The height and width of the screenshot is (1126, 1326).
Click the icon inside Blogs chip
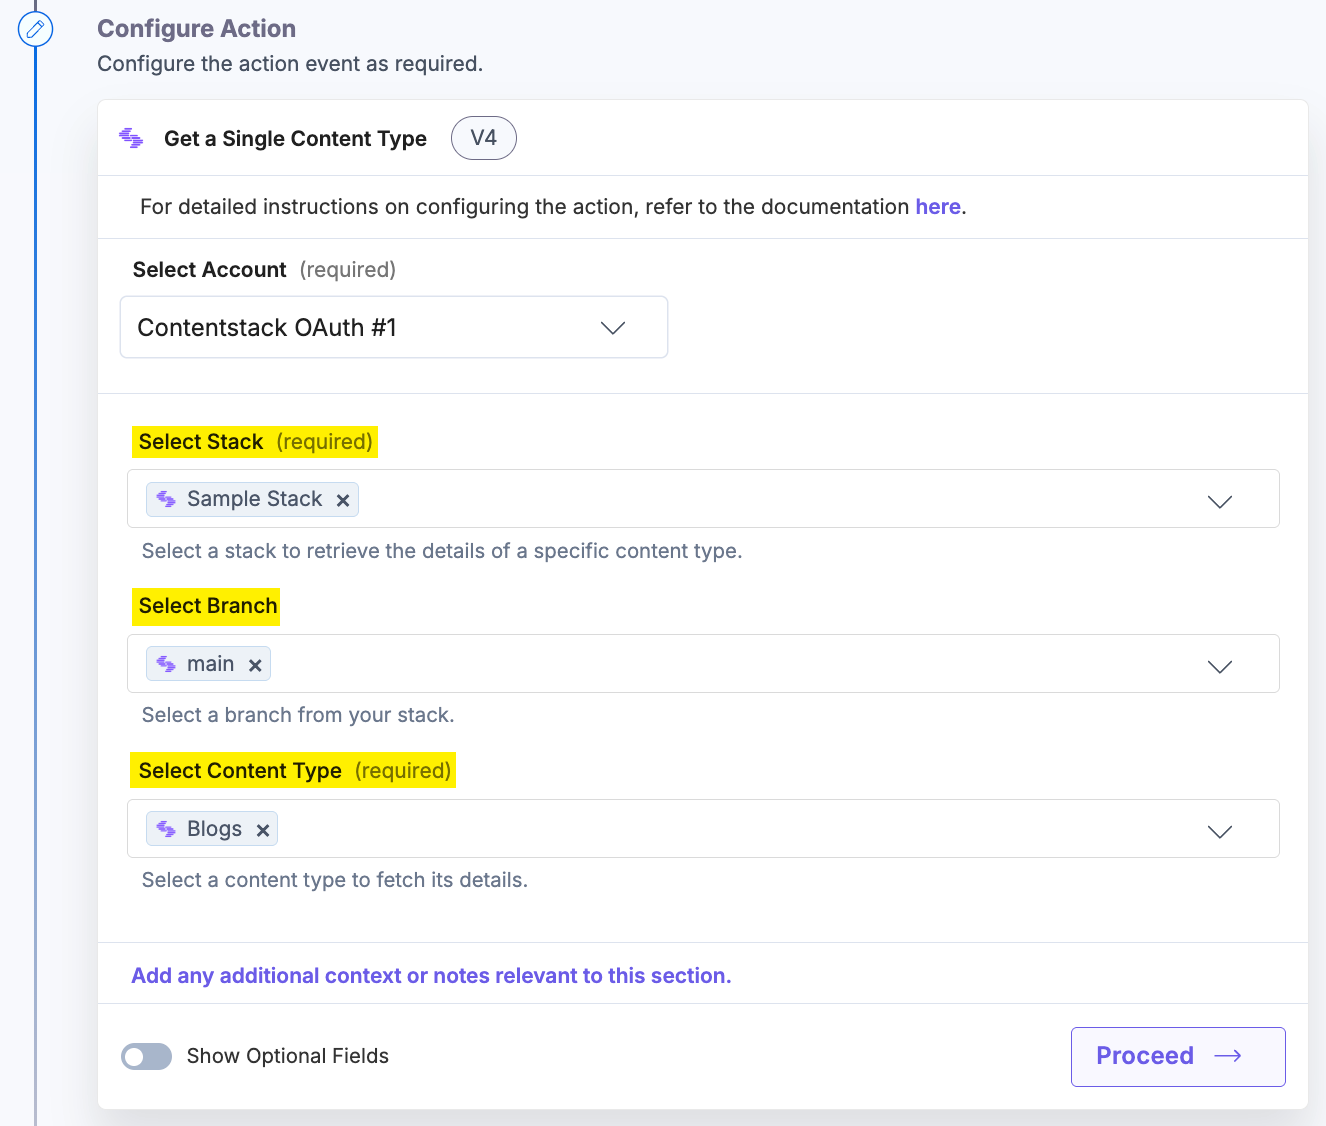coord(167,829)
